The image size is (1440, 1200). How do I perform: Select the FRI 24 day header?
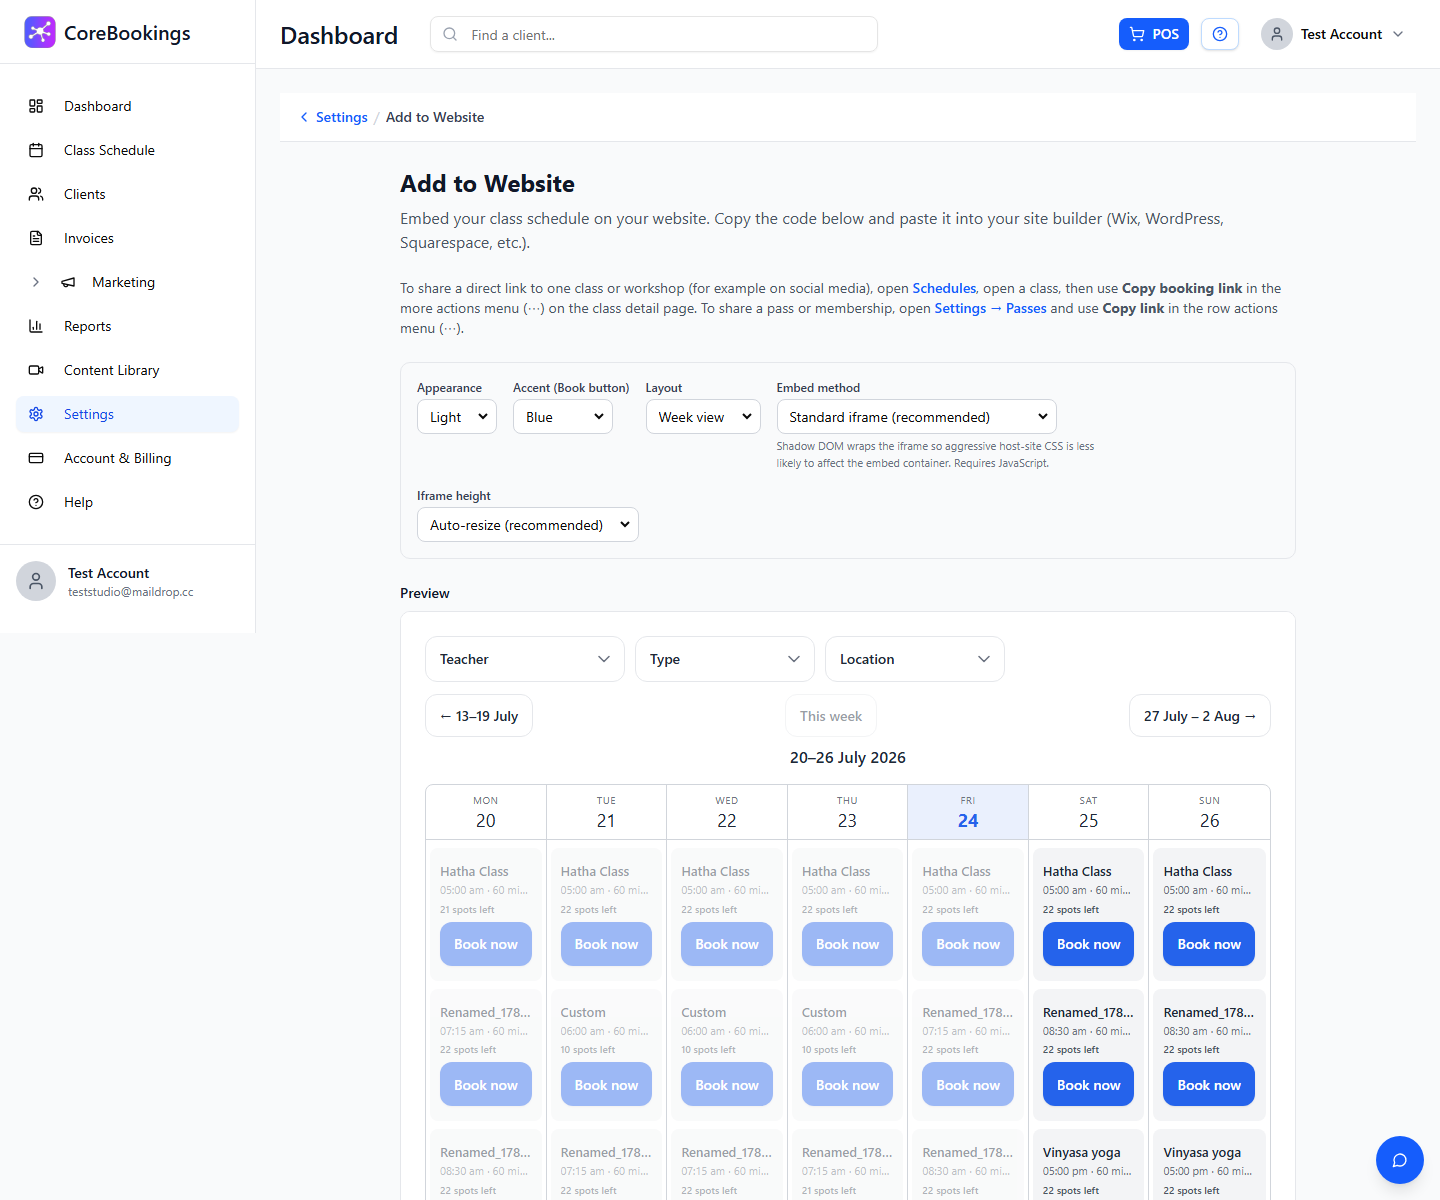coord(968,812)
